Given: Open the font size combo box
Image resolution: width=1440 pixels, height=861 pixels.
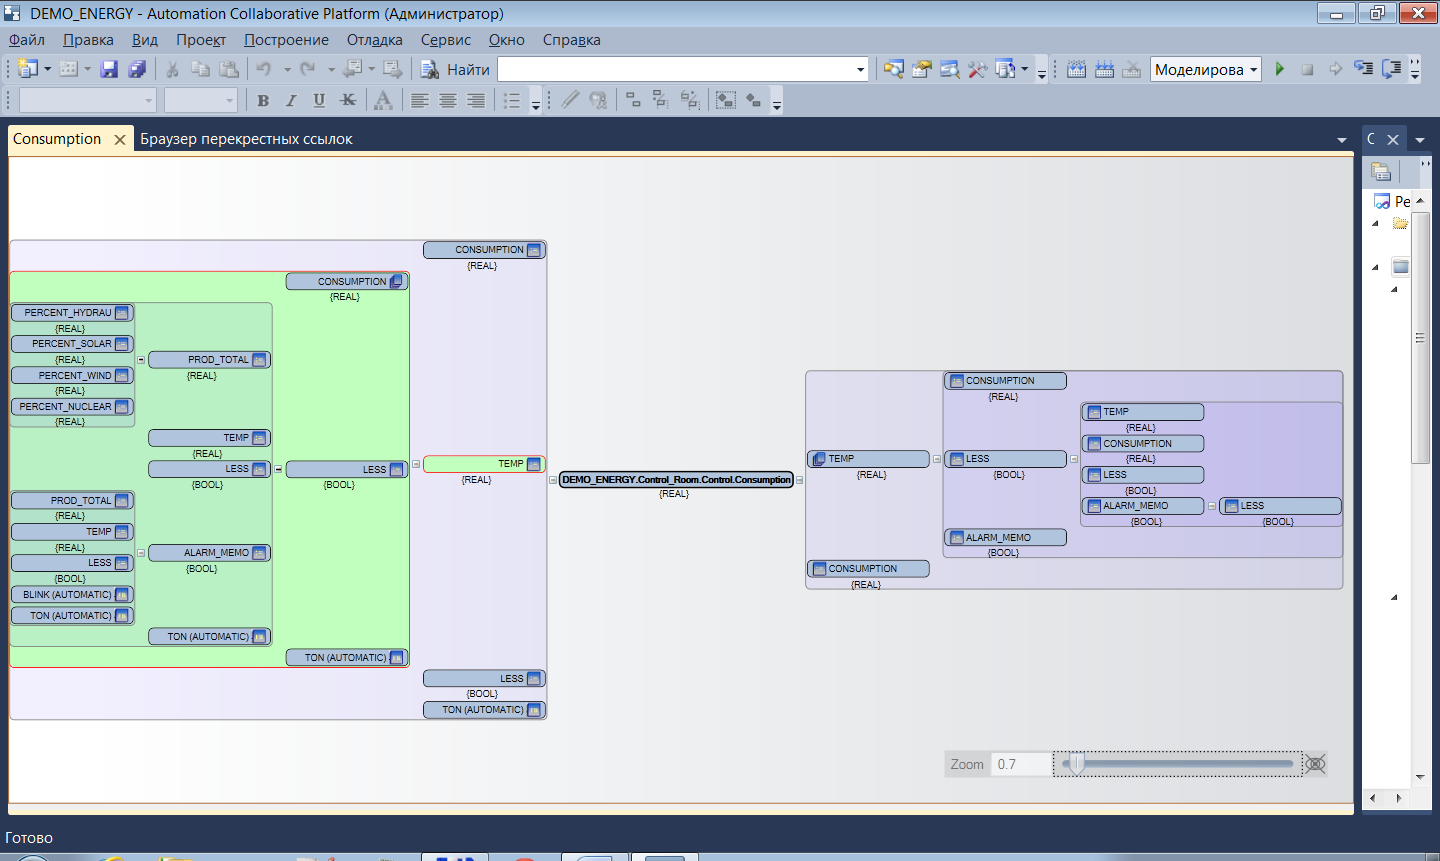Looking at the screenshot, I should (200, 100).
